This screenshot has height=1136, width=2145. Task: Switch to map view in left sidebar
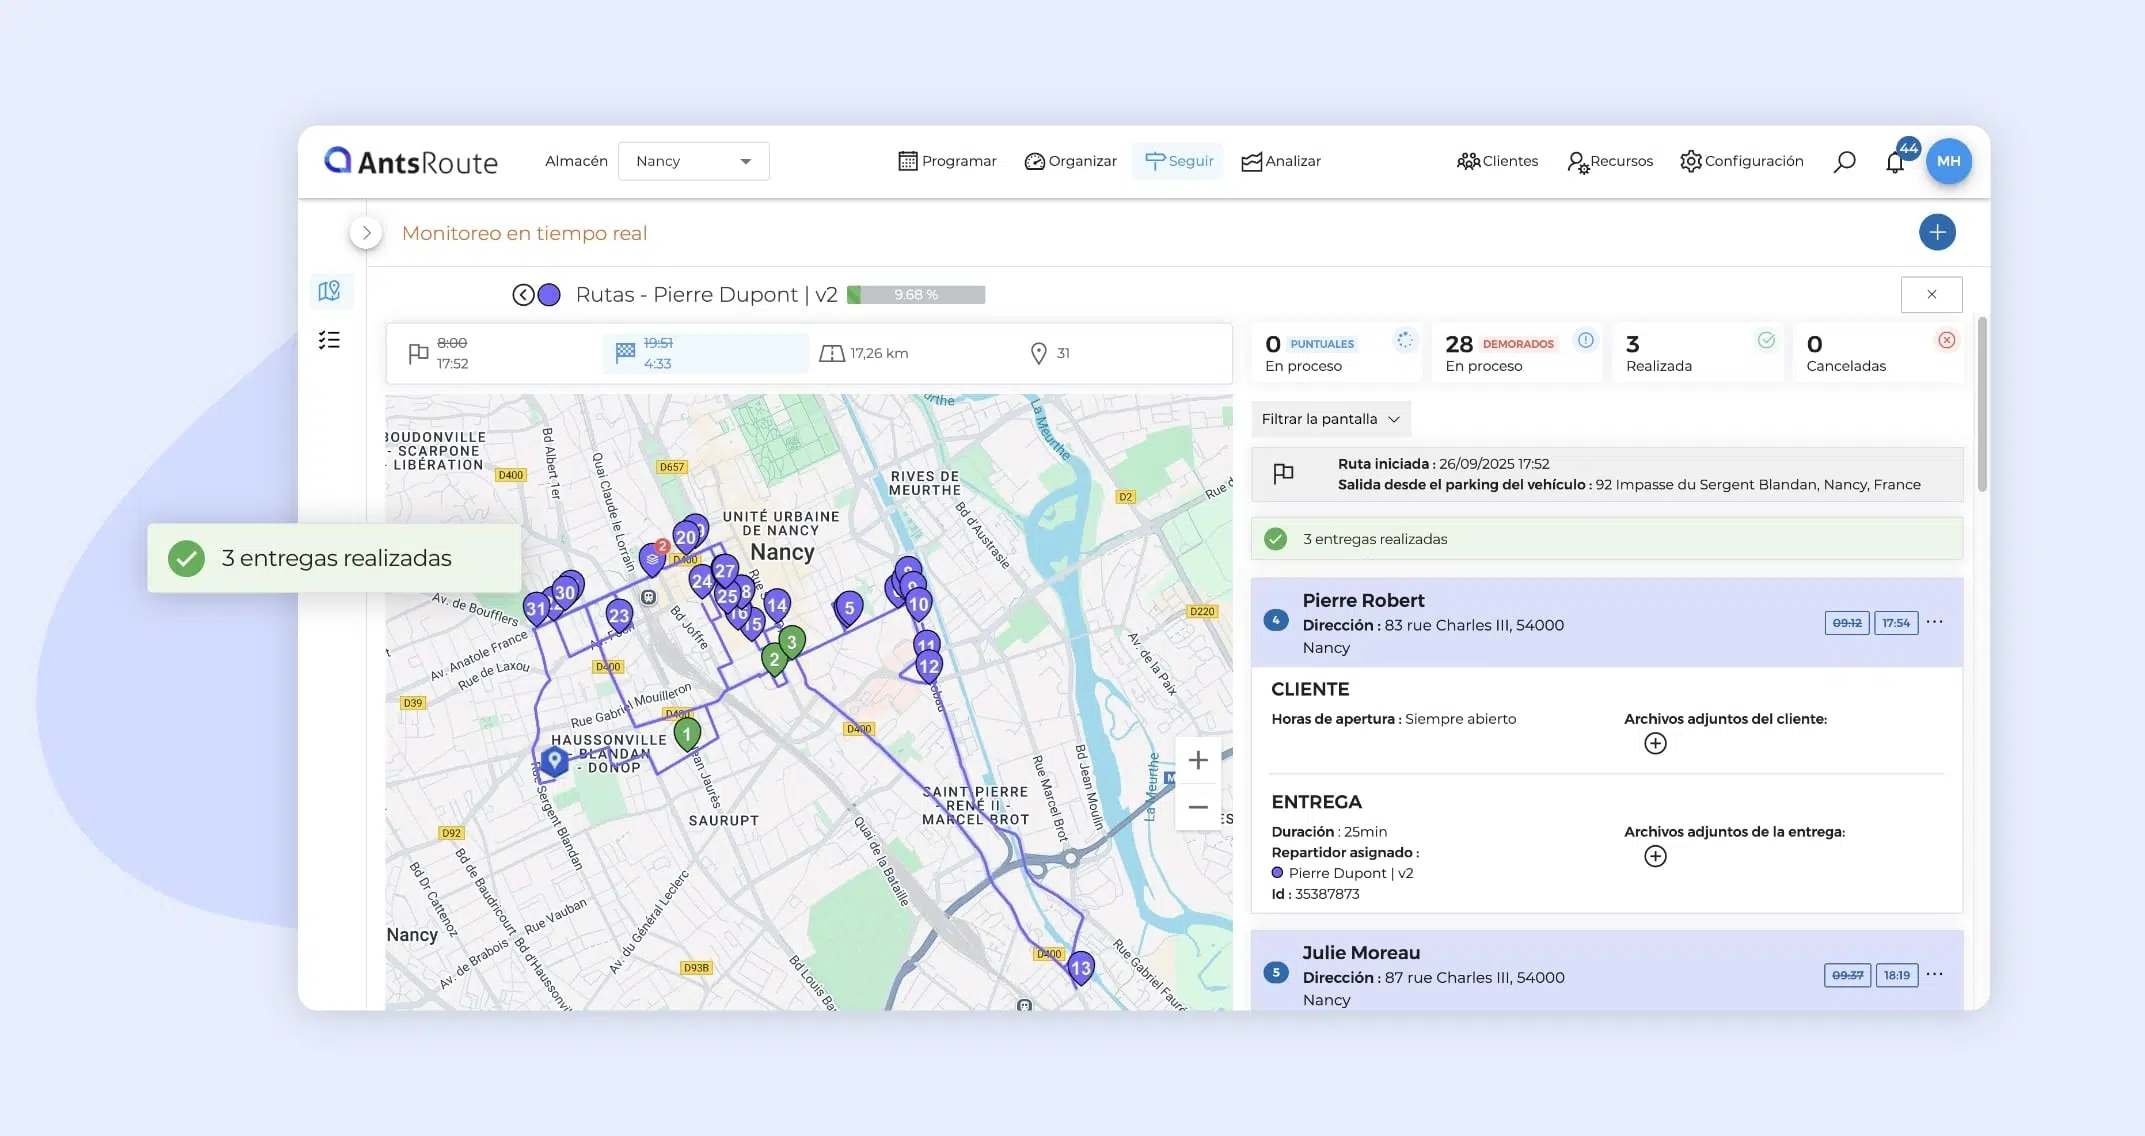[x=329, y=291]
